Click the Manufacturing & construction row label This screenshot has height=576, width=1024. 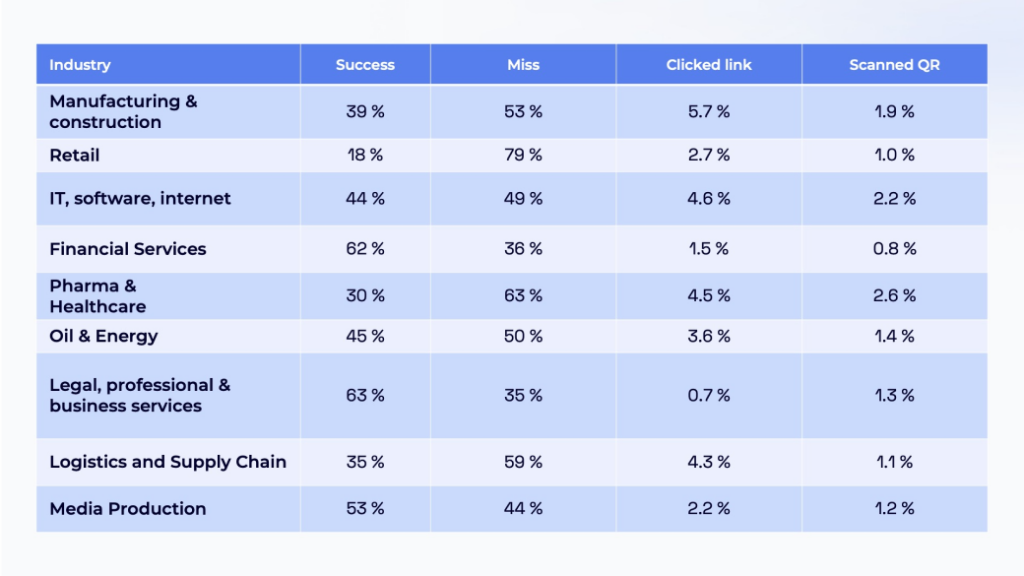123,112
